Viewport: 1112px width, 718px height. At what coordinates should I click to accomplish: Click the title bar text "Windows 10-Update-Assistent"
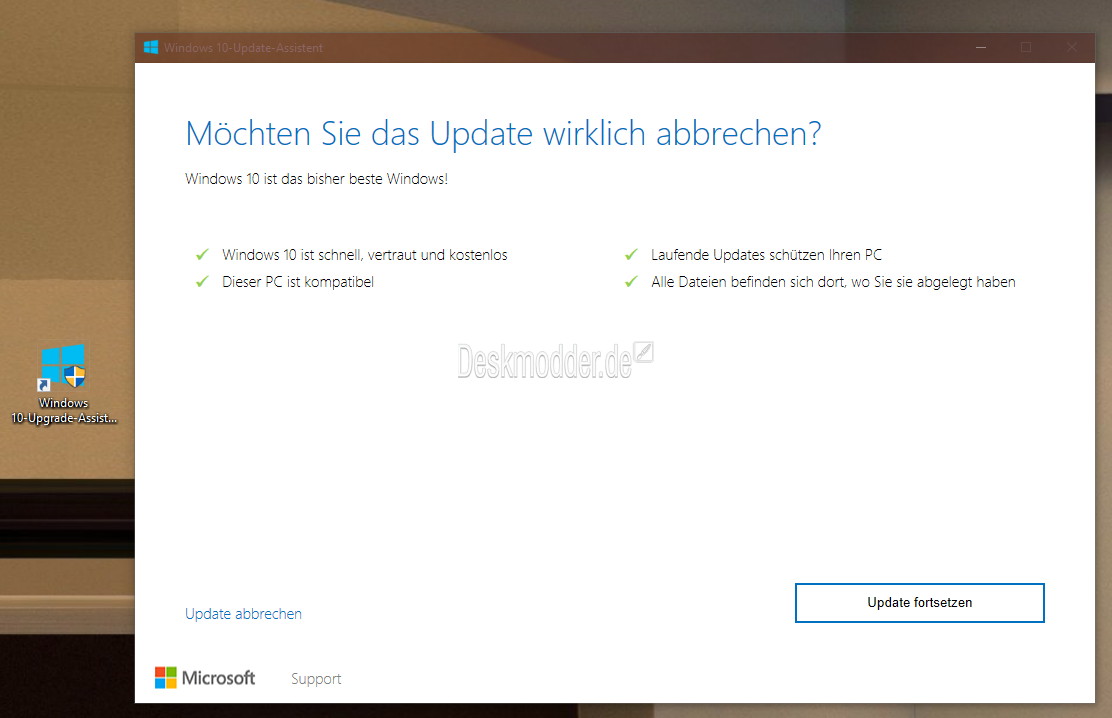pyautogui.click(x=243, y=48)
